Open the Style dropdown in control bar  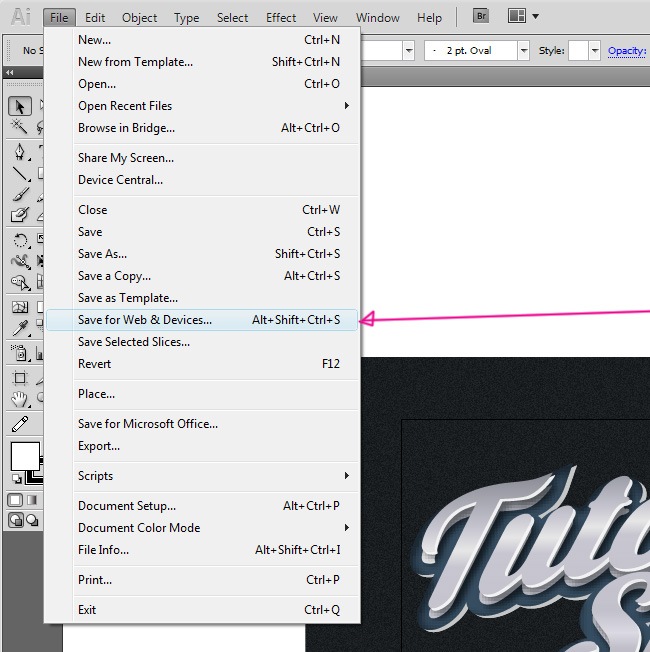click(594, 51)
